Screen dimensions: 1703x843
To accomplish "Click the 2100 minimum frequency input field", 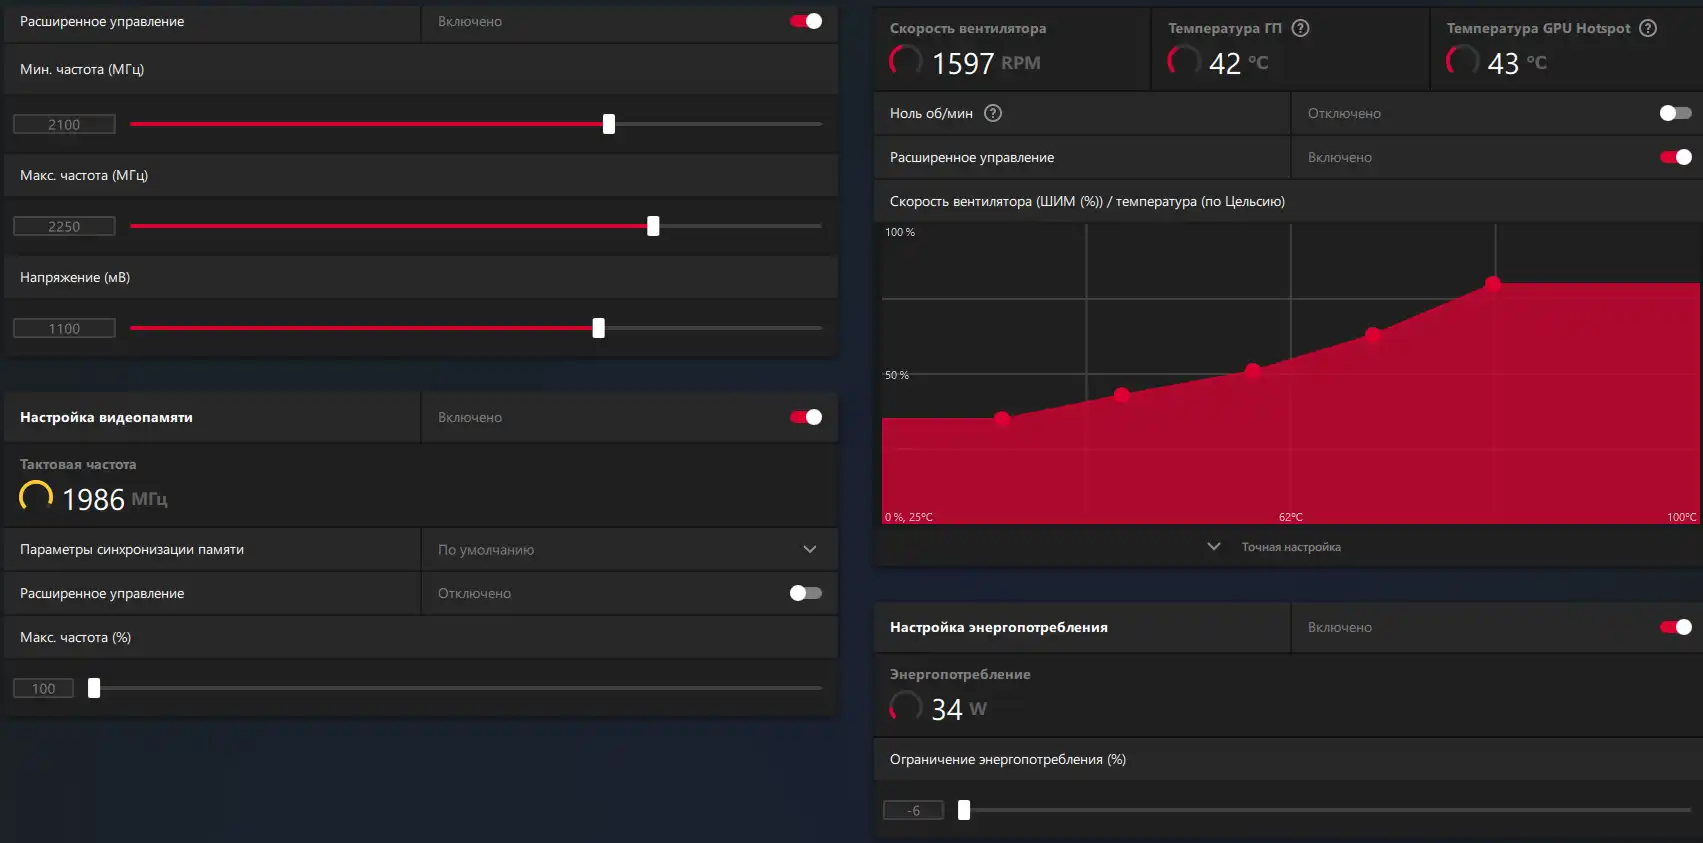I will (x=64, y=124).
